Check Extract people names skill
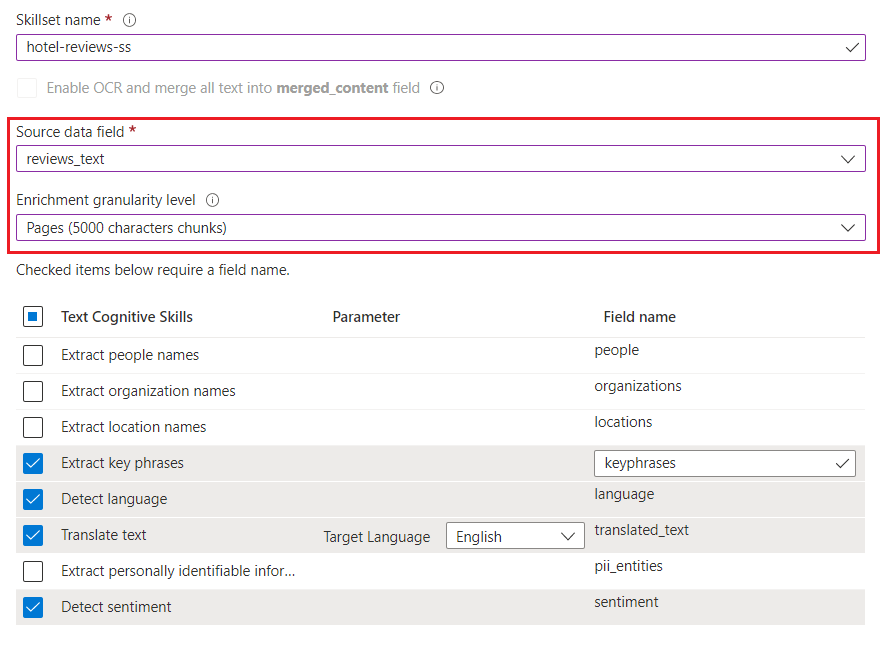The height and width of the screenshot is (648, 888). coord(31,355)
